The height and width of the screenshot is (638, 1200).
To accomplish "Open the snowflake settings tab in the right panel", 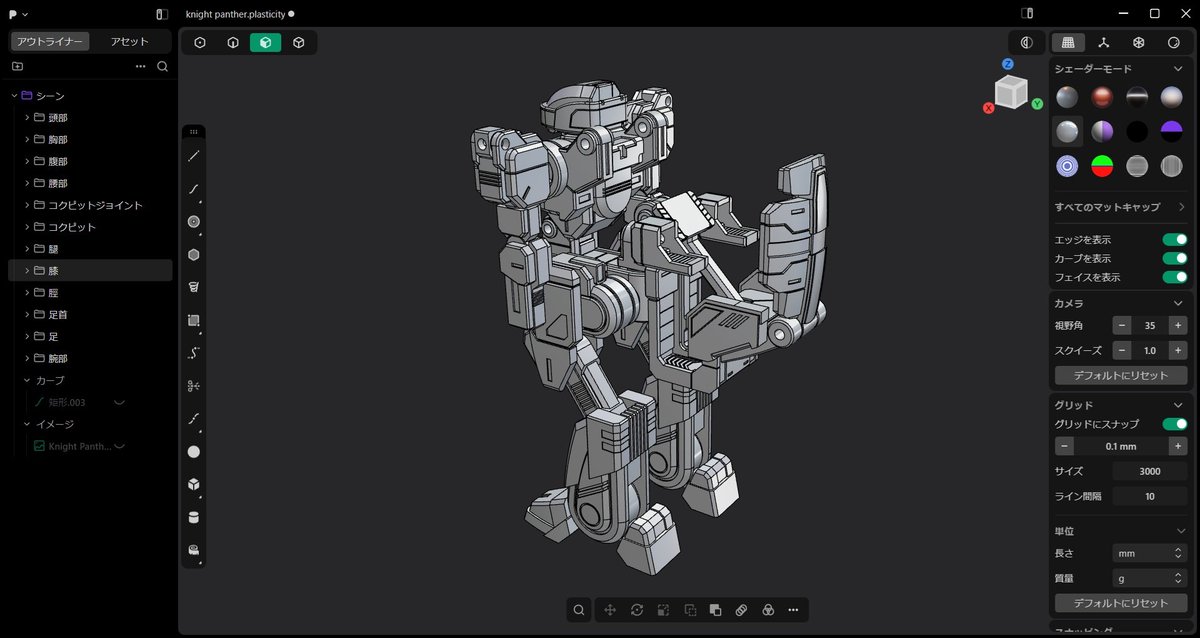I will coord(1138,43).
